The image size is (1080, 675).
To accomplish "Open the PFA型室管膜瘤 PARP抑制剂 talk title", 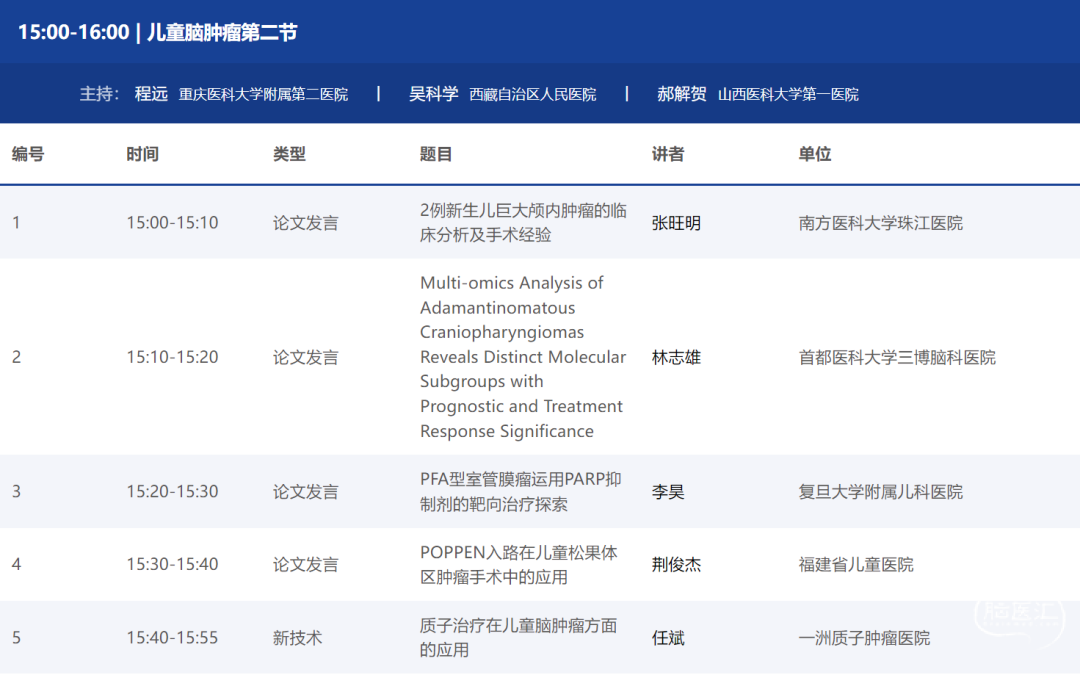I will click(x=520, y=492).
